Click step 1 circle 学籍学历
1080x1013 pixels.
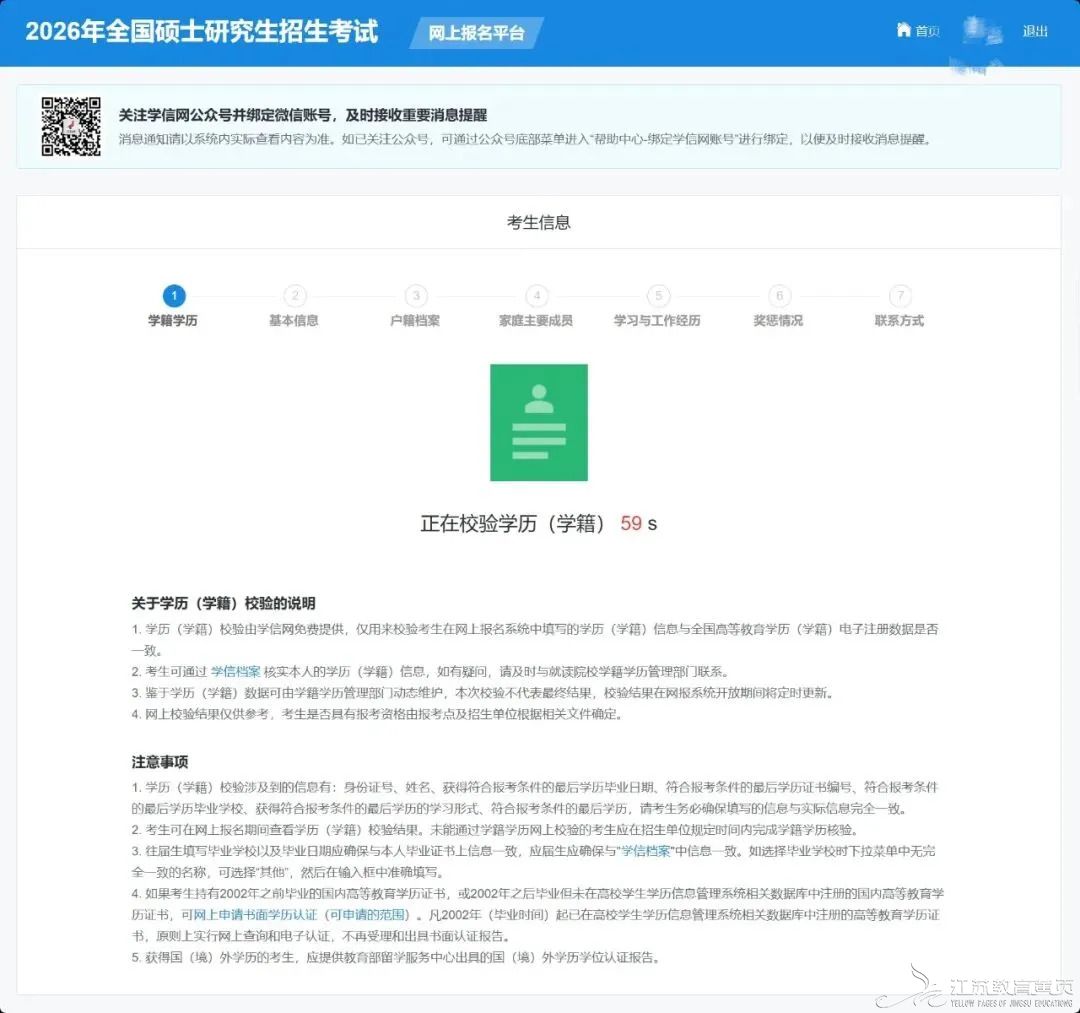[x=173, y=296]
